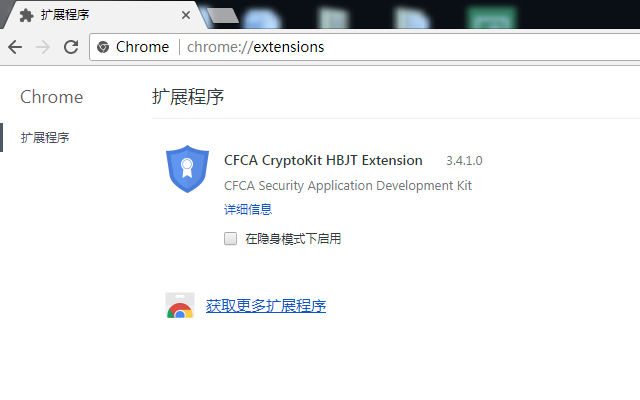Click the 扩展程序 page heading
Screen dimensions: 640x400
point(188,97)
